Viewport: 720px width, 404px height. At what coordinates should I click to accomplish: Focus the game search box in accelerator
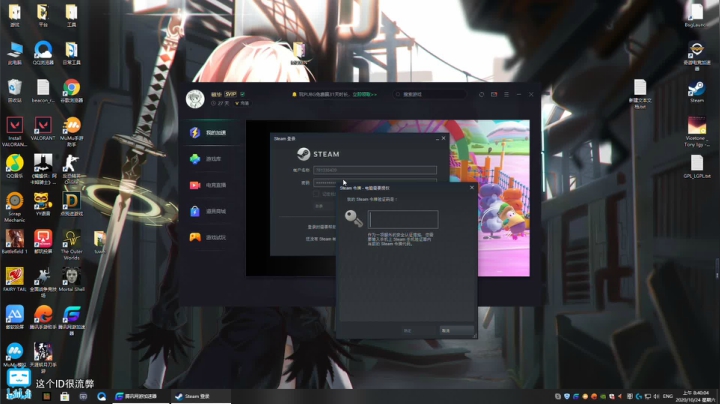click(x=429, y=94)
